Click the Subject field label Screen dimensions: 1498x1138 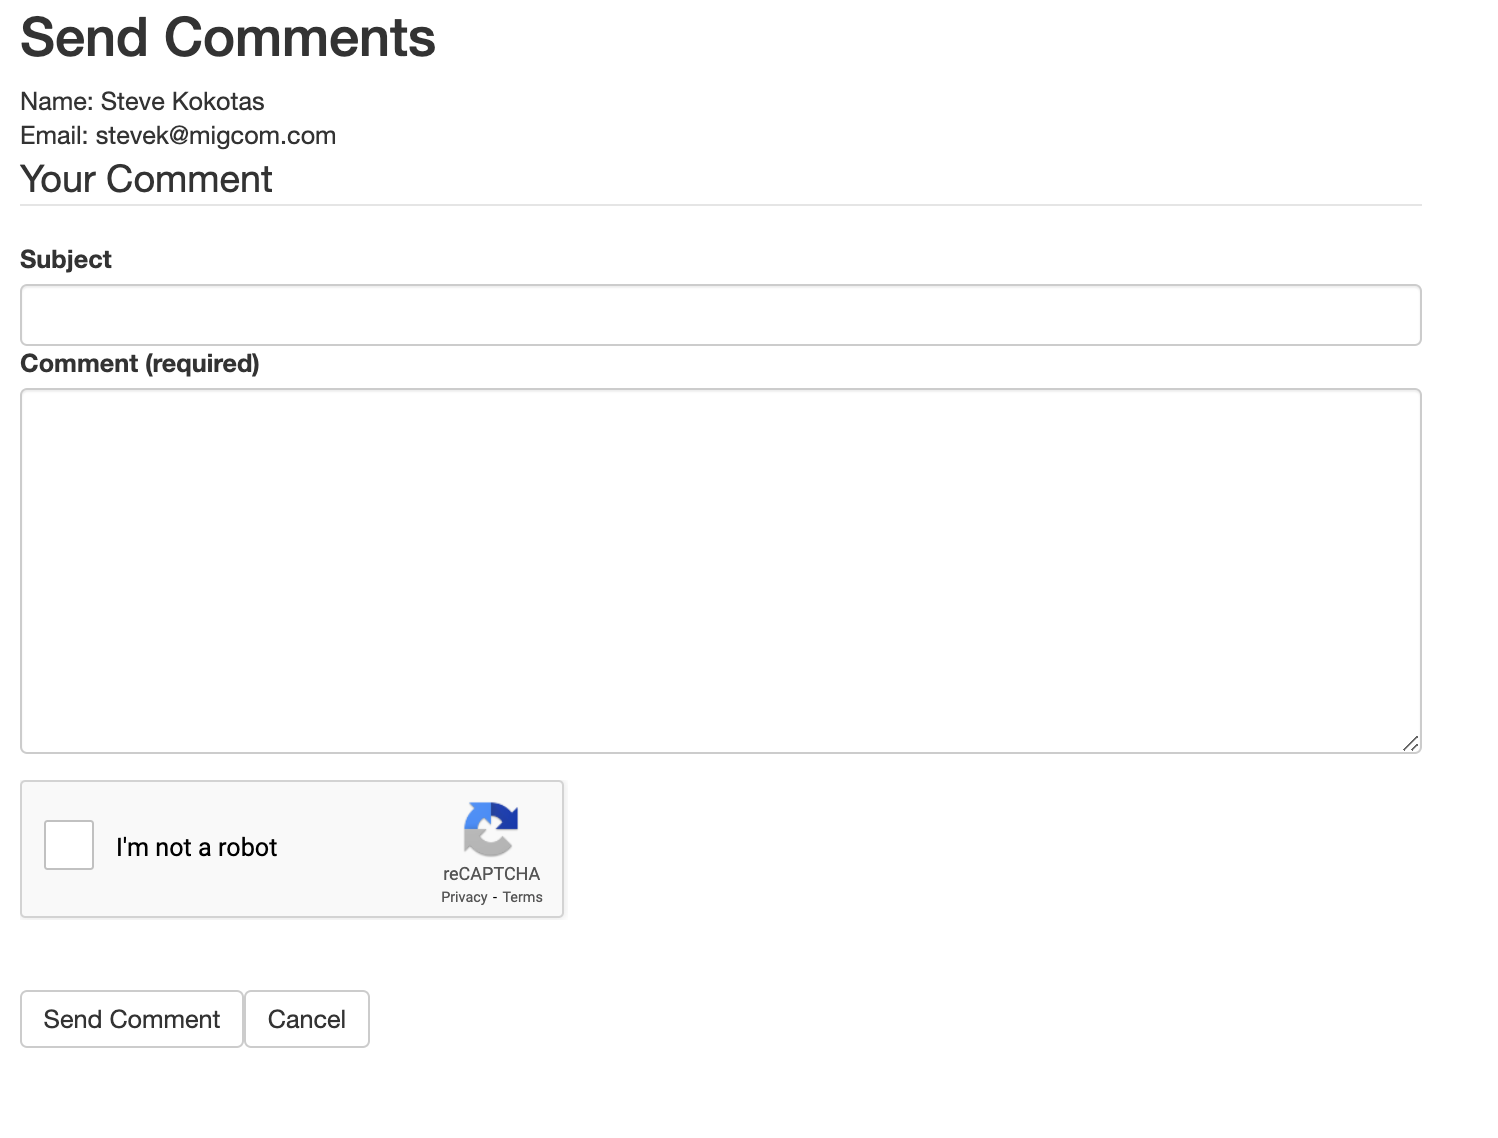click(66, 259)
